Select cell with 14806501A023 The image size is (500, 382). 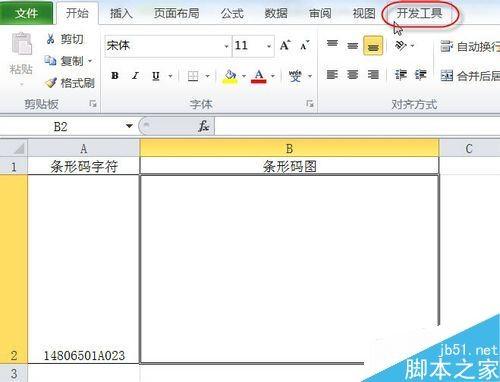[x=83, y=269]
